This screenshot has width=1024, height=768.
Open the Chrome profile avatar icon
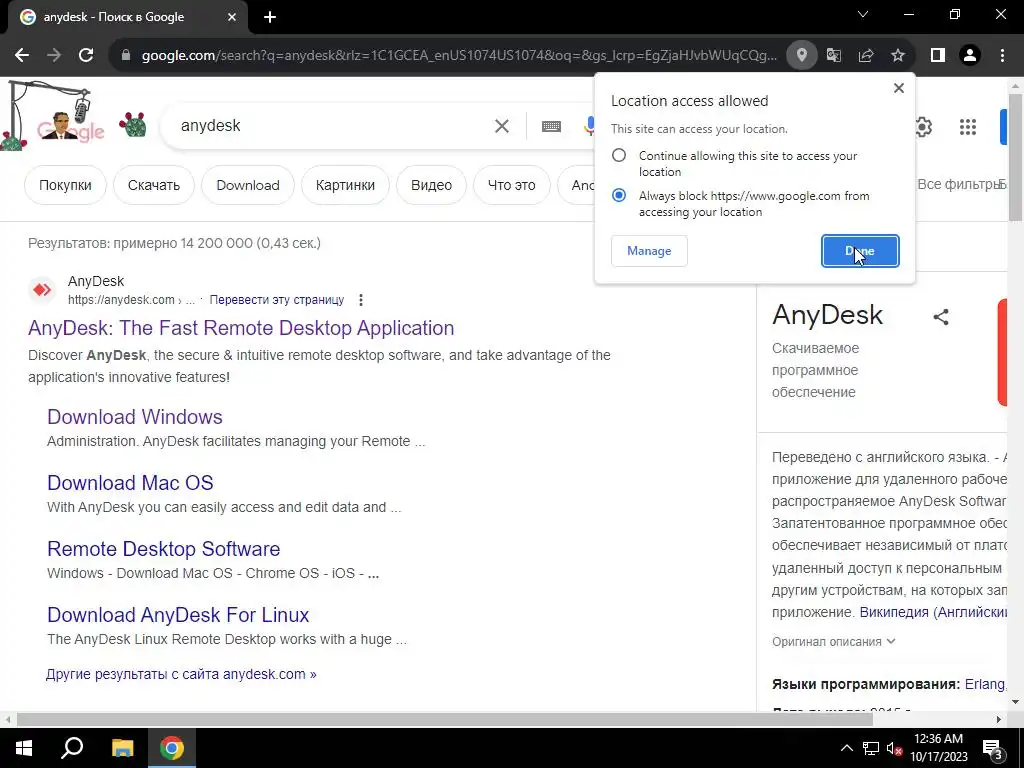coord(970,56)
